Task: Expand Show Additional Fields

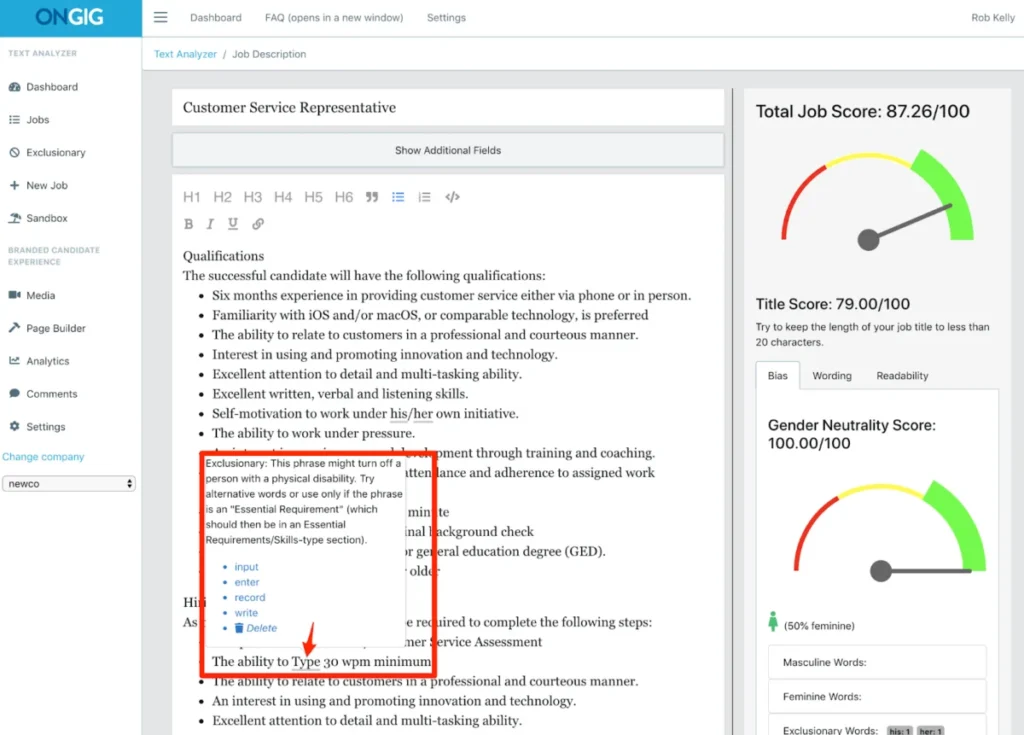Action: coord(448,151)
